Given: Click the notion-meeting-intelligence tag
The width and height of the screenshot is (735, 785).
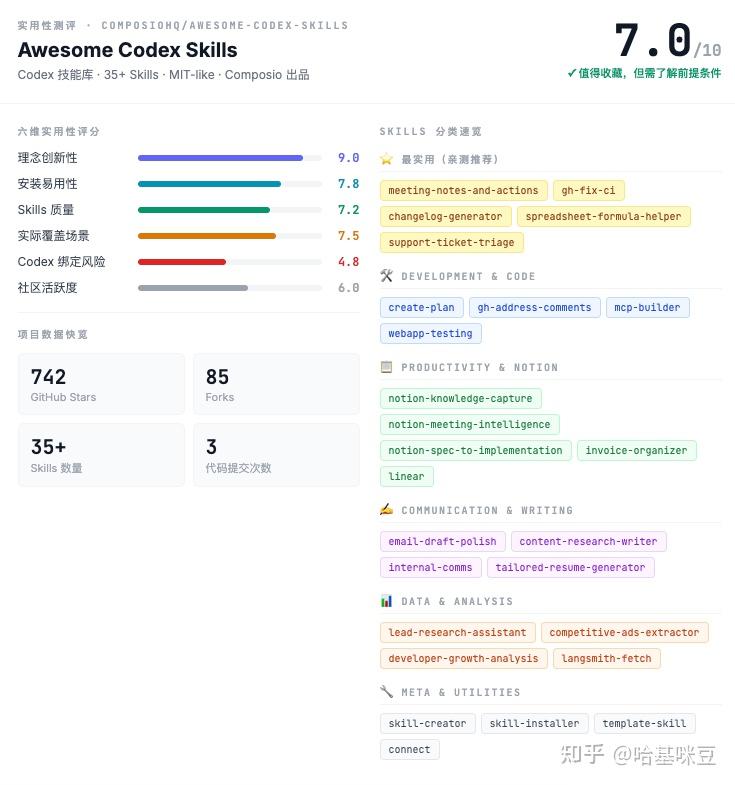Looking at the screenshot, I should click(469, 425).
